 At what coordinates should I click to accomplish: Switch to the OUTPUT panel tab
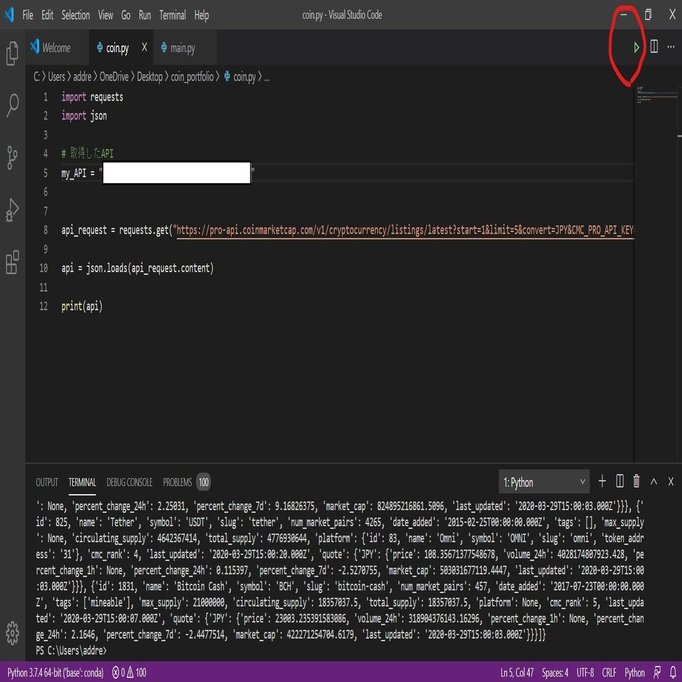tap(47, 482)
